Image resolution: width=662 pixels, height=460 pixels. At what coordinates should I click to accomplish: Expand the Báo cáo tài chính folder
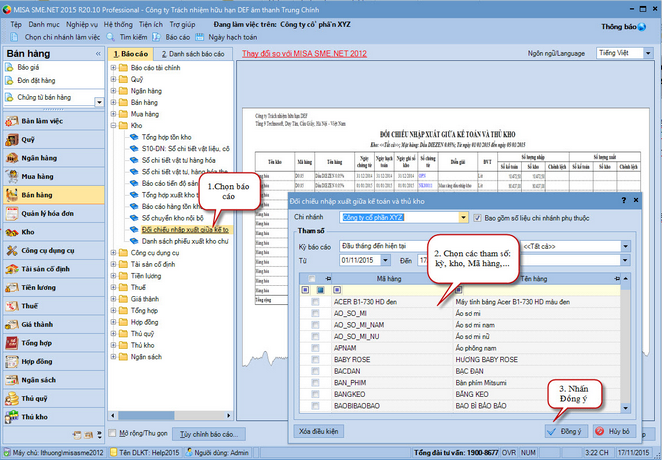pos(113,68)
